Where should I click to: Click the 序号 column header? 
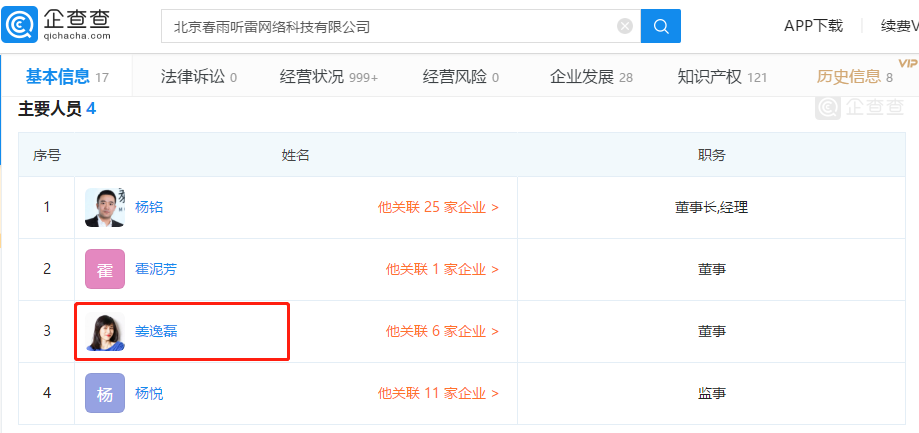(46, 155)
